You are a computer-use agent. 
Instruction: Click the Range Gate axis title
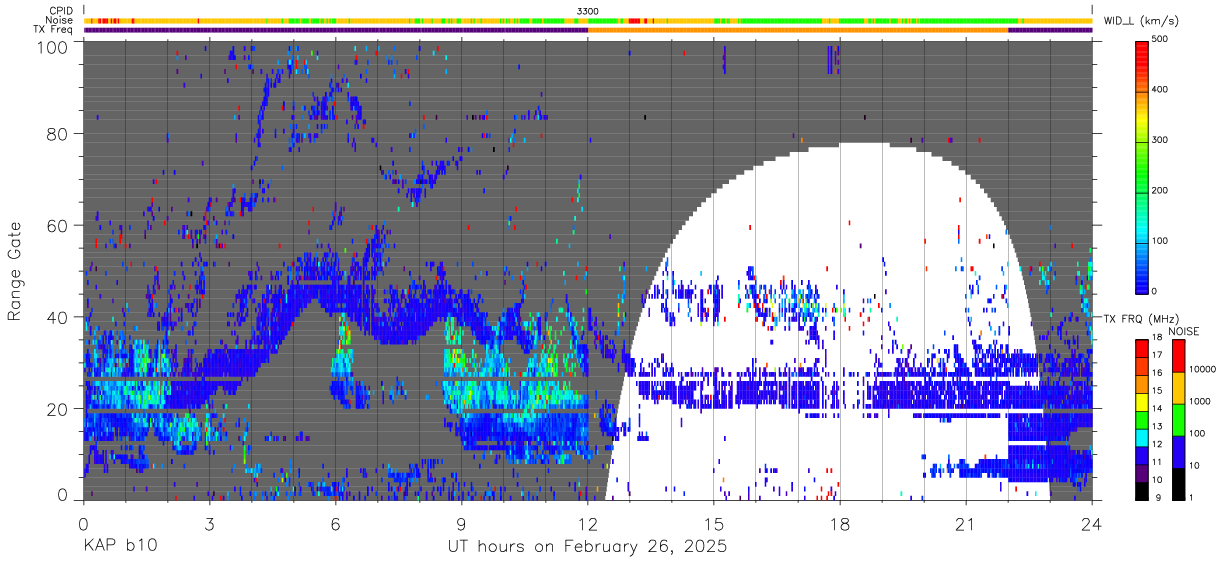click(16, 271)
